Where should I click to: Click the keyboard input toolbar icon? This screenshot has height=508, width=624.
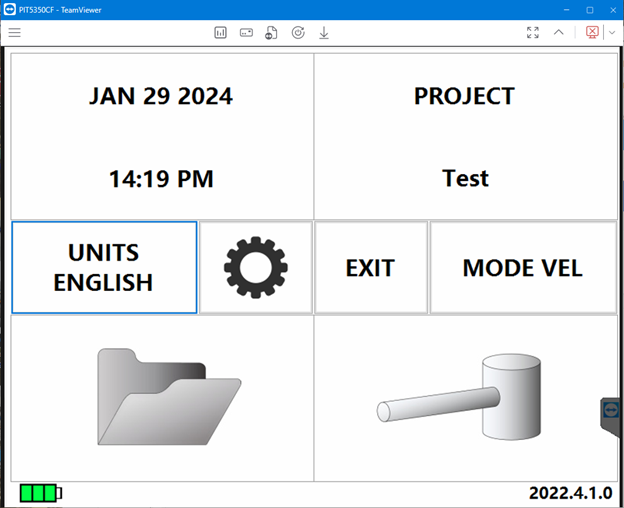point(246,32)
